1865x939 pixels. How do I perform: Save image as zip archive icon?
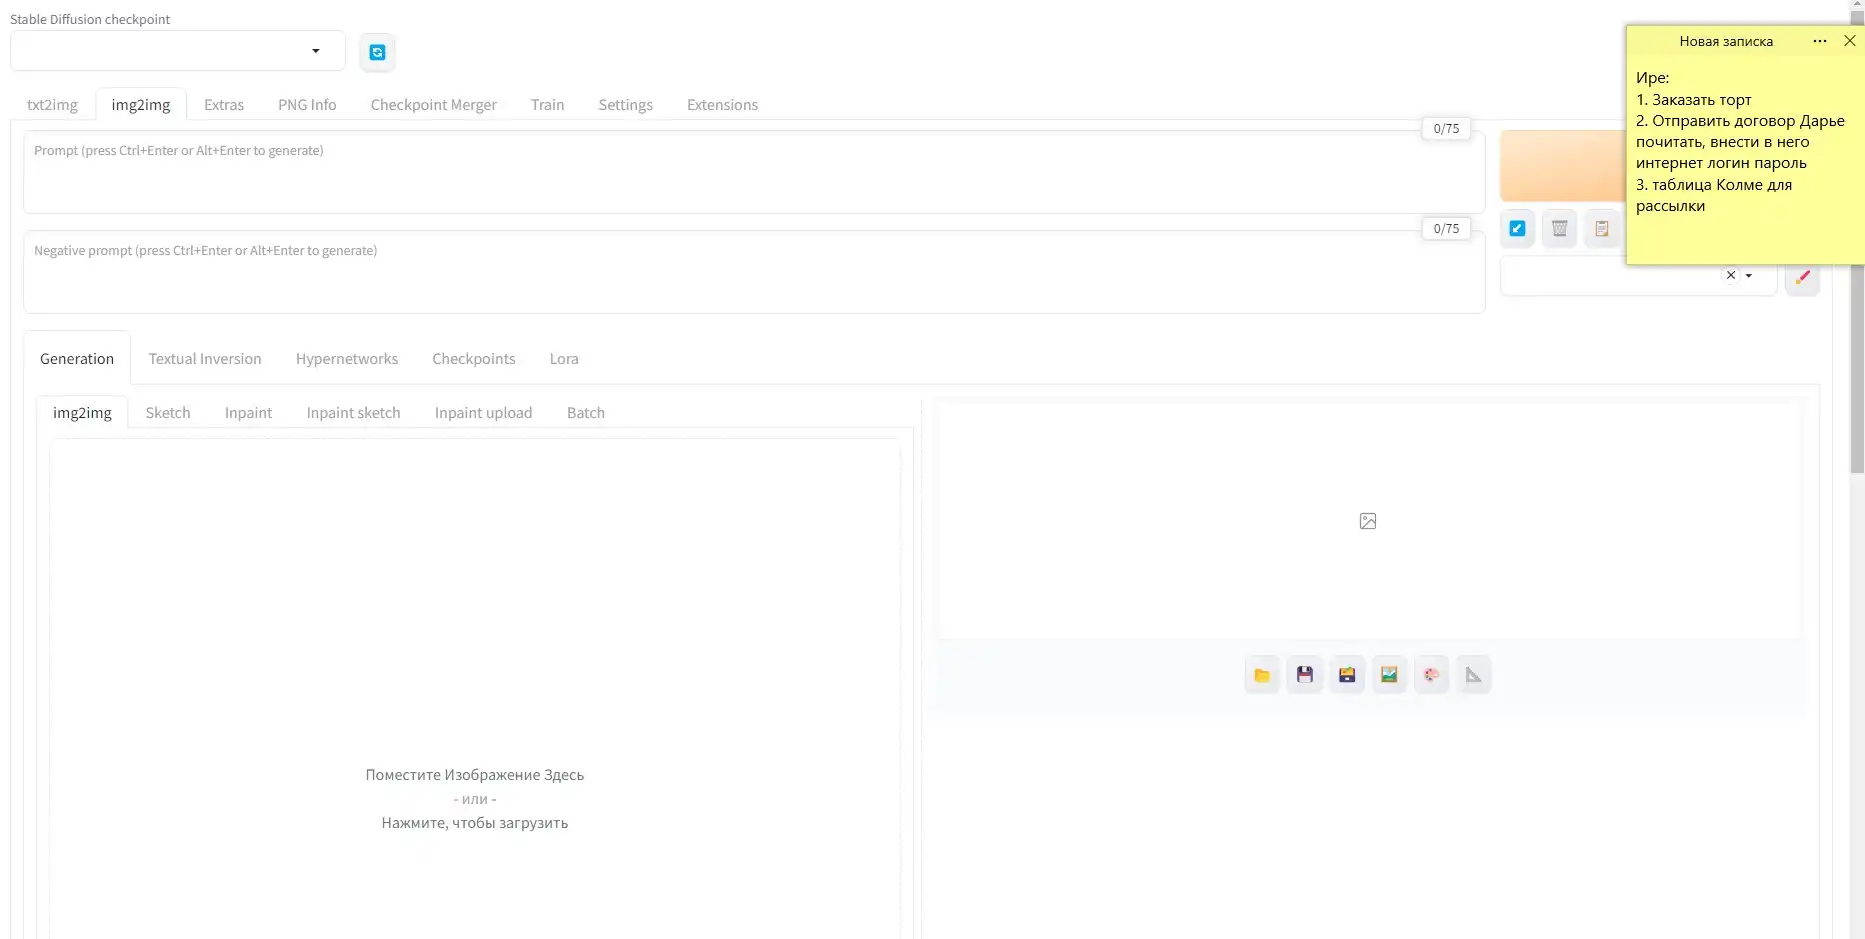pyautogui.click(x=1347, y=675)
